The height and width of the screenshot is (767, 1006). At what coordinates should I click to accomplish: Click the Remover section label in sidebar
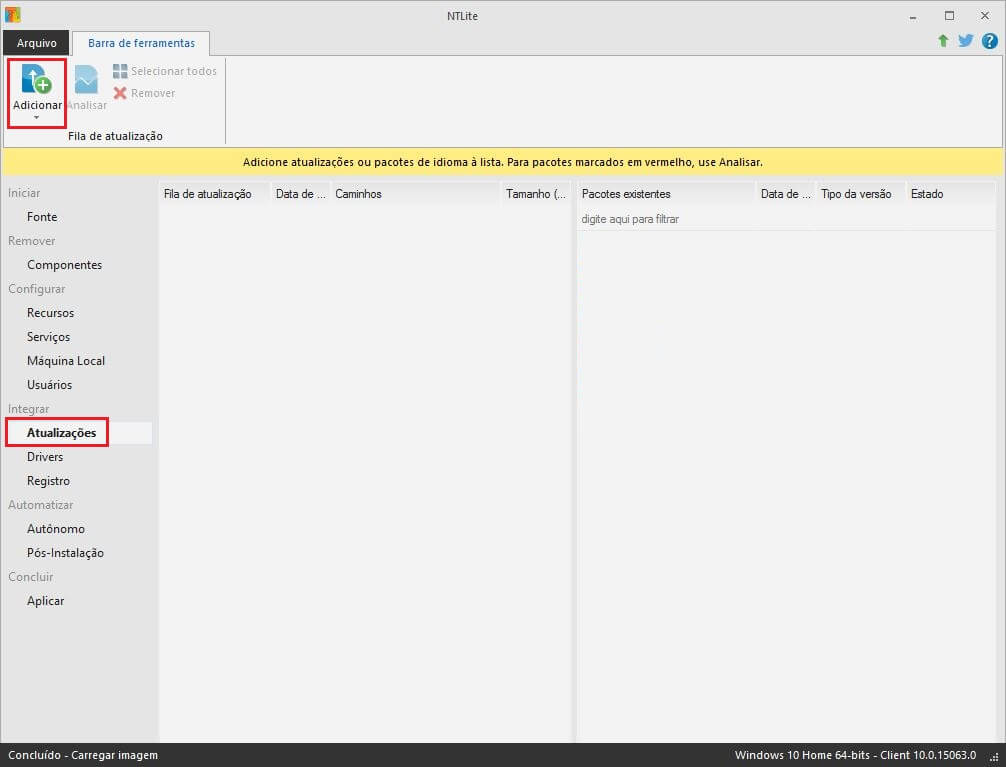pos(31,241)
